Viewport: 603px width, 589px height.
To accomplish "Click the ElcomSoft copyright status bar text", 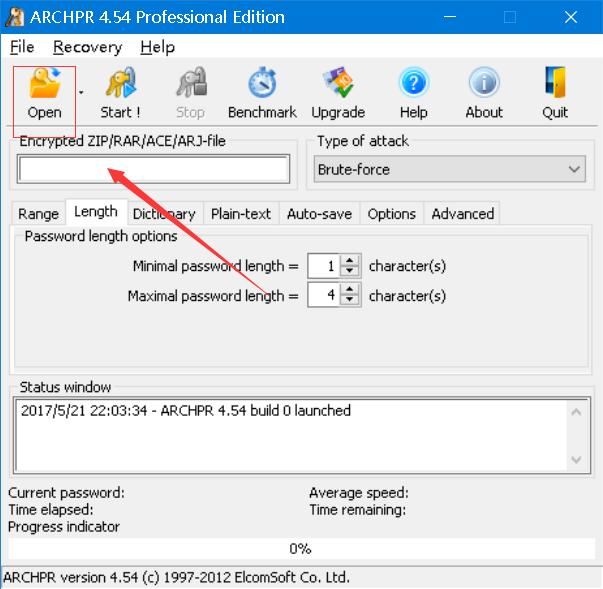I will pyautogui.click(x=177, y=577).
